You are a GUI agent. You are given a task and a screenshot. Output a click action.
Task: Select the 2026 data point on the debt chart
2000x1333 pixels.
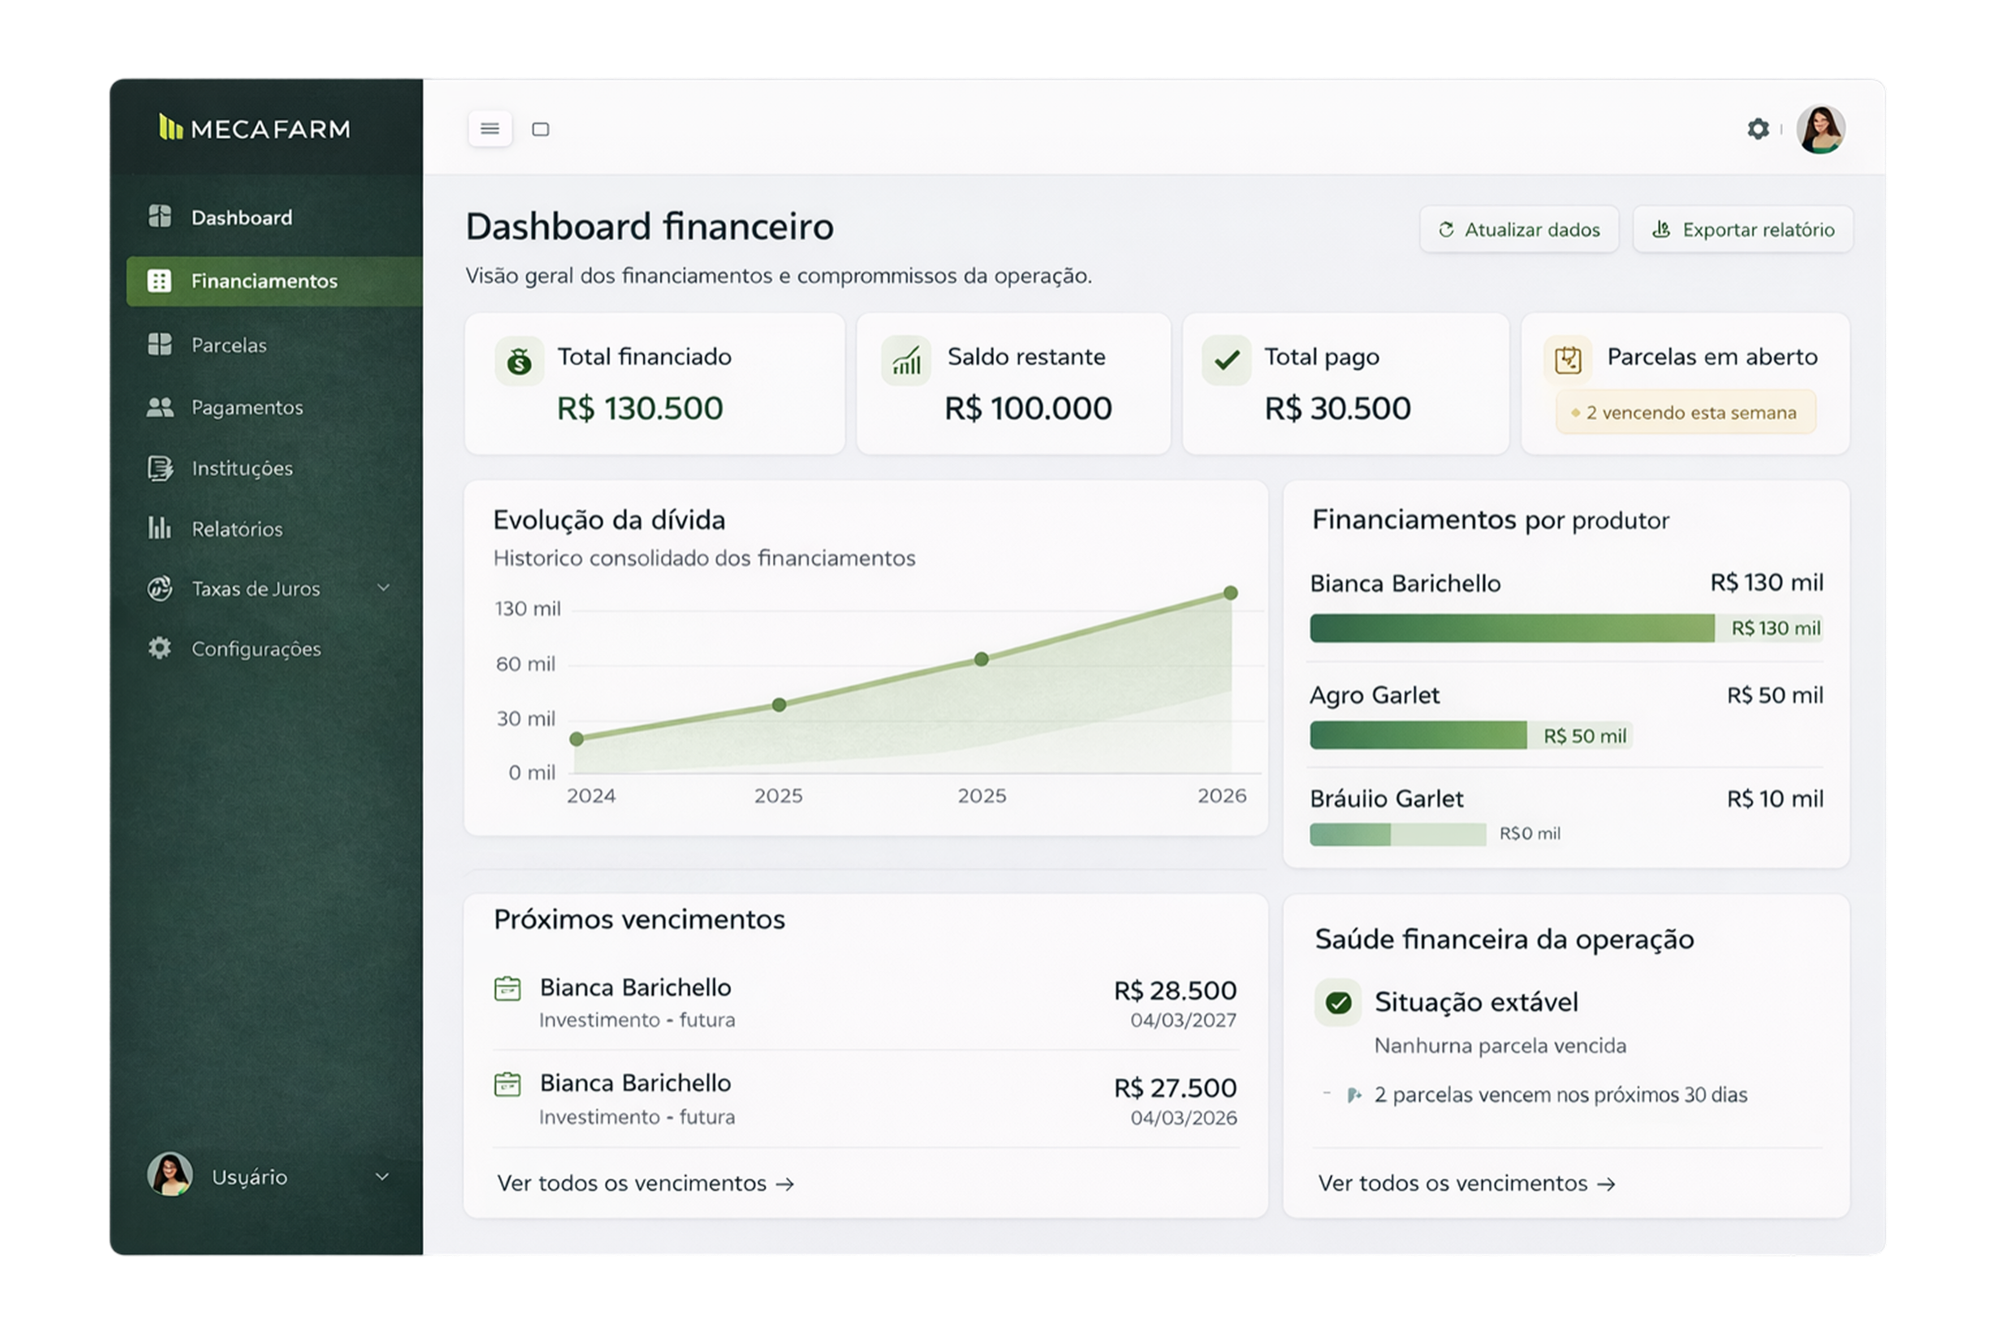tap(1231, 593)
